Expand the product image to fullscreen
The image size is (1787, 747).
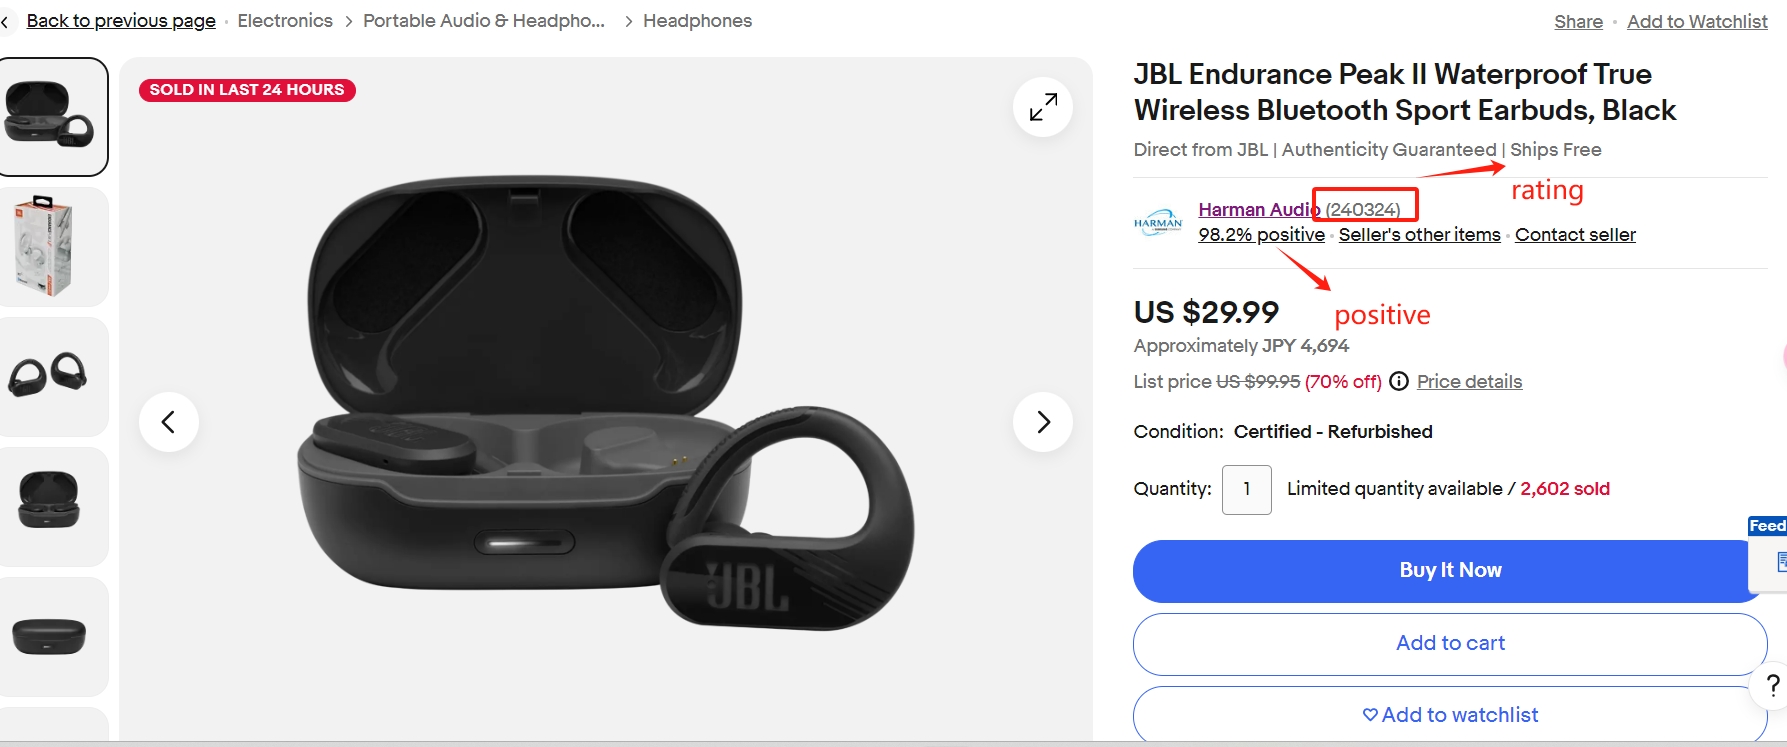tap(1043, 107)
